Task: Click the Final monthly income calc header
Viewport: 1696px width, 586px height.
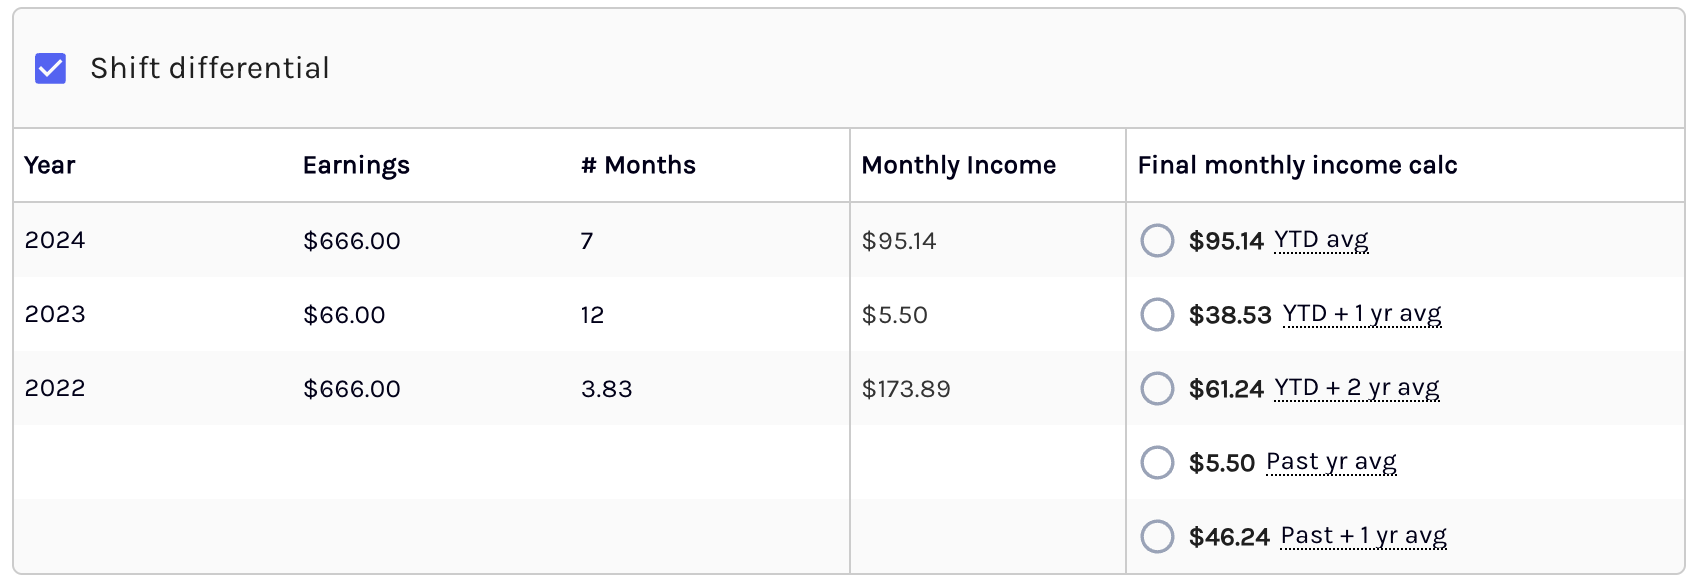Action: 1297,165
